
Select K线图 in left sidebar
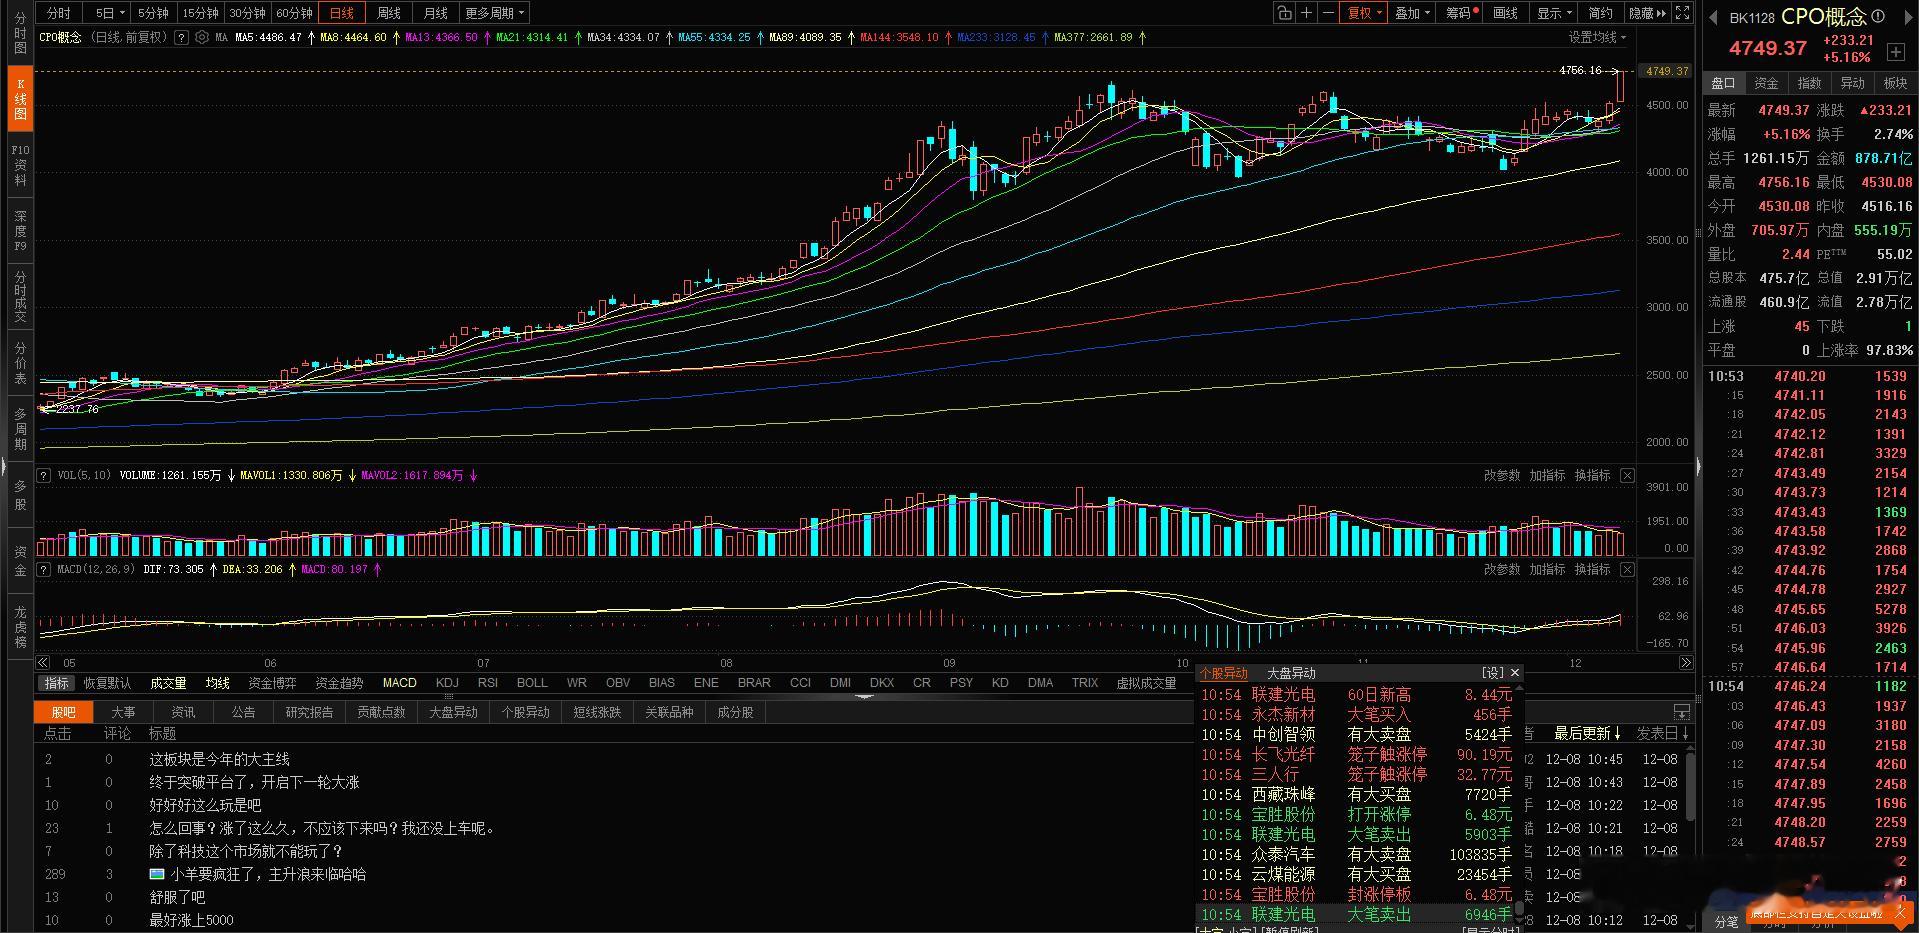[20, 99]
